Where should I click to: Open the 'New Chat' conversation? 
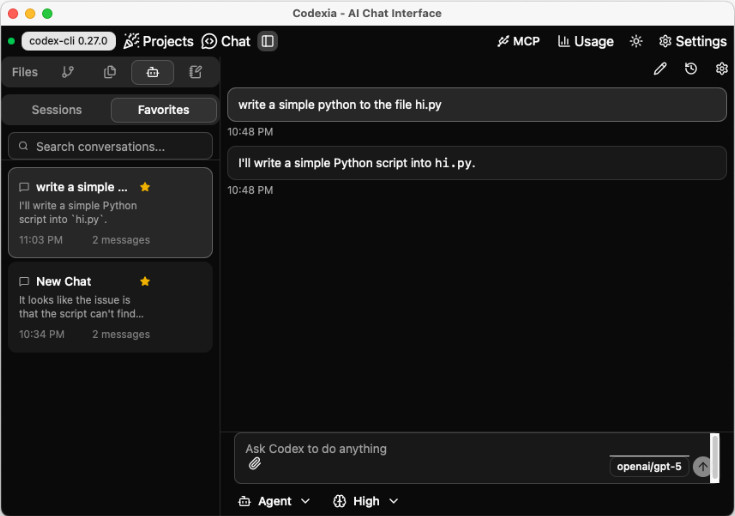pyautogui.click(x=111, y=307)
